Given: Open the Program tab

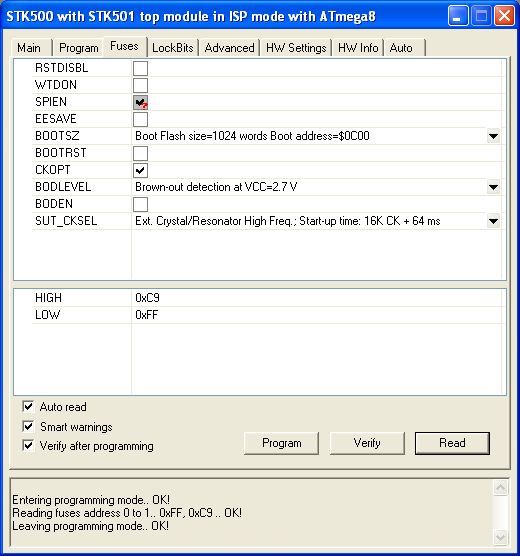Looking at the screenshot, I should (78, 48).
